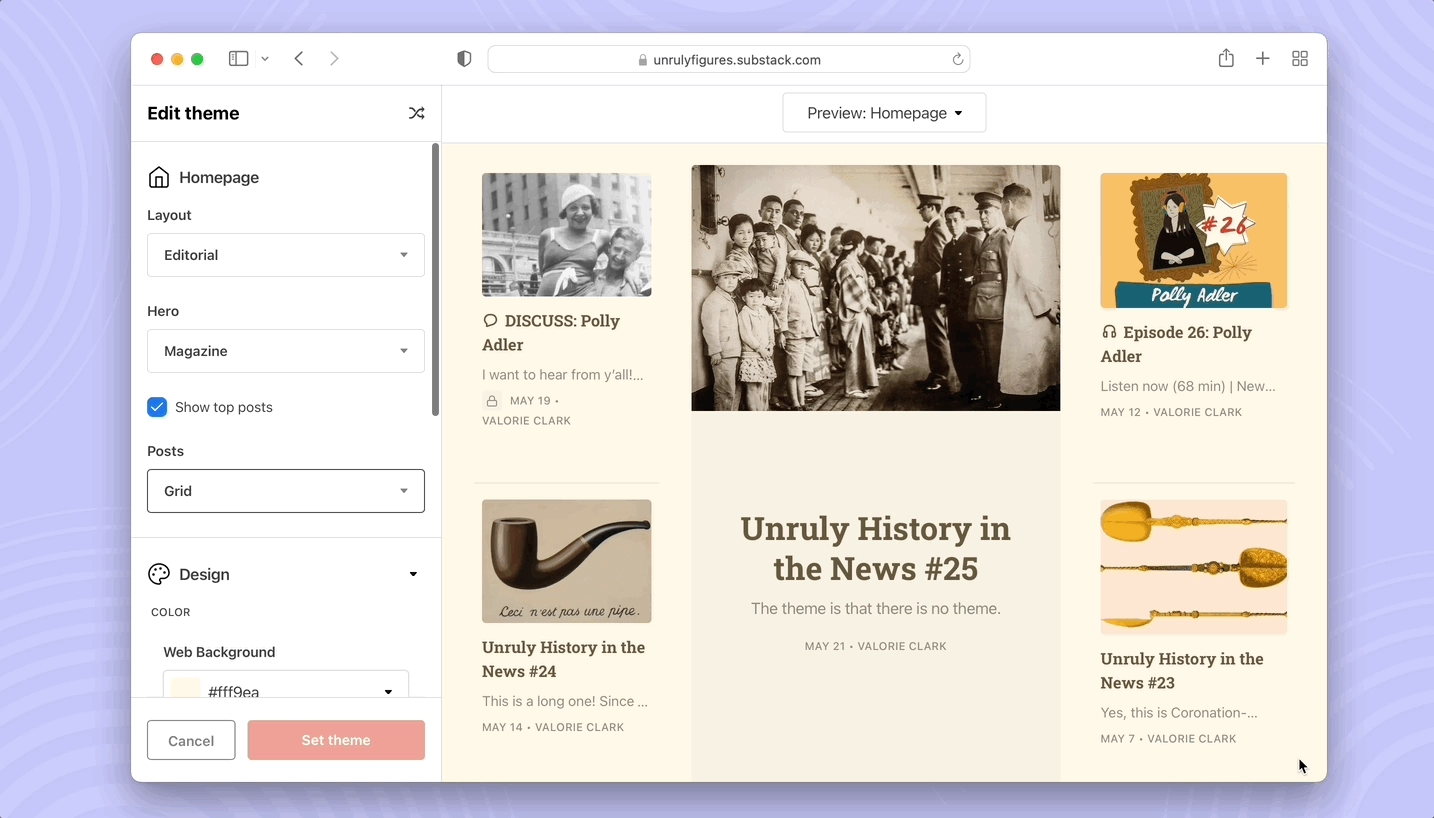Open Unruly History in the News #23
This screenshot has width=1434, height=818.
coord(1182,671)
